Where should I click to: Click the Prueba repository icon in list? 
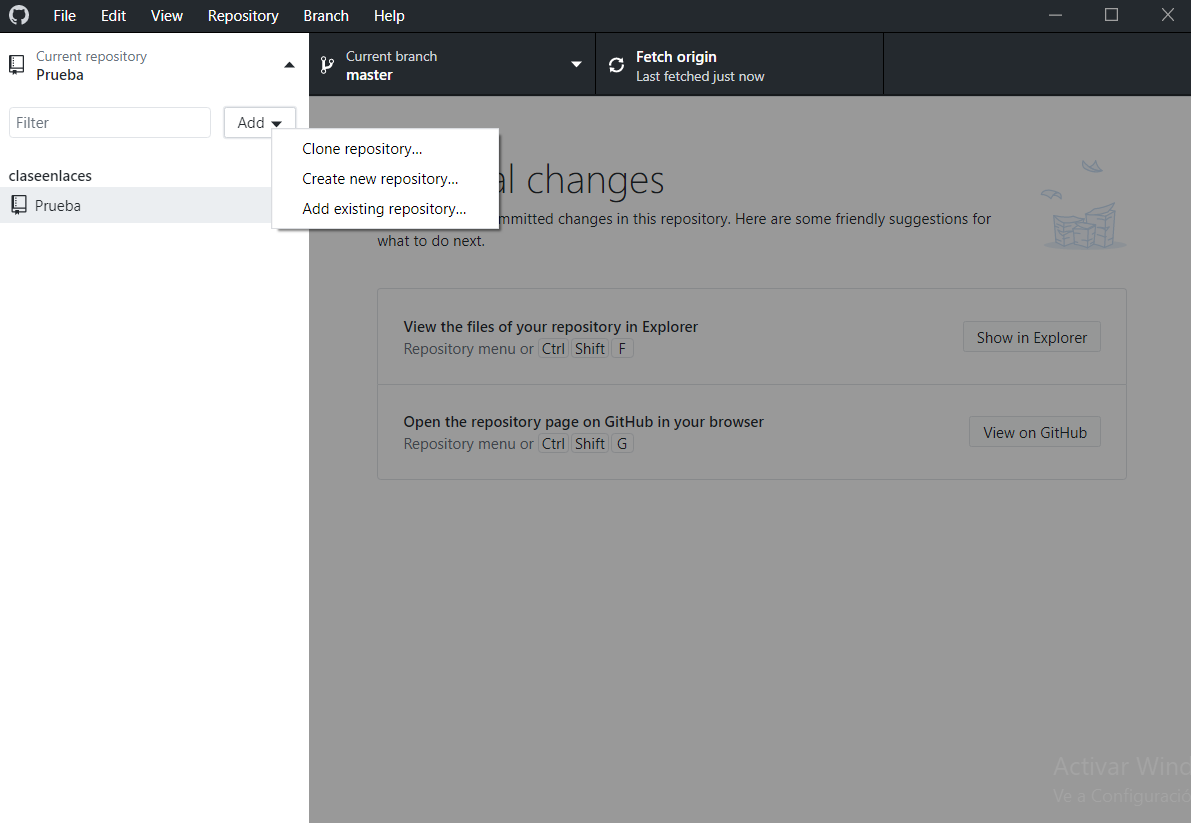19,205
